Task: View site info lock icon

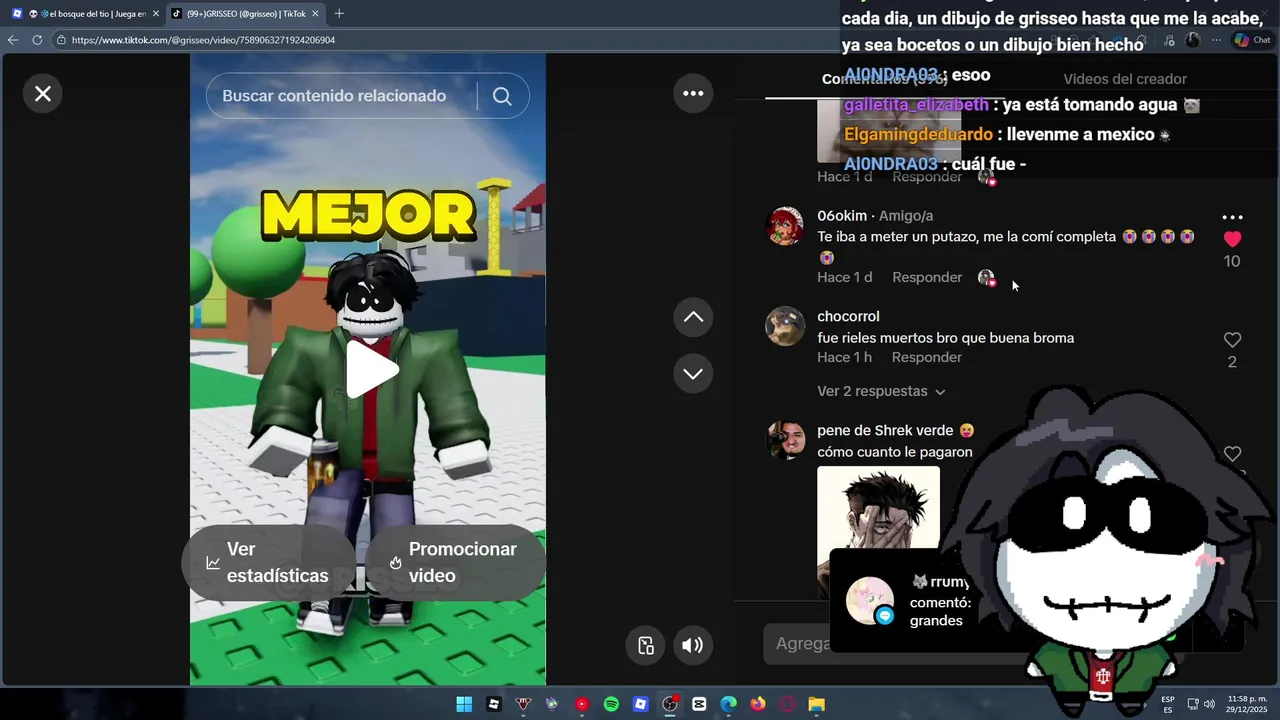Action: click(x=61, y=40)
